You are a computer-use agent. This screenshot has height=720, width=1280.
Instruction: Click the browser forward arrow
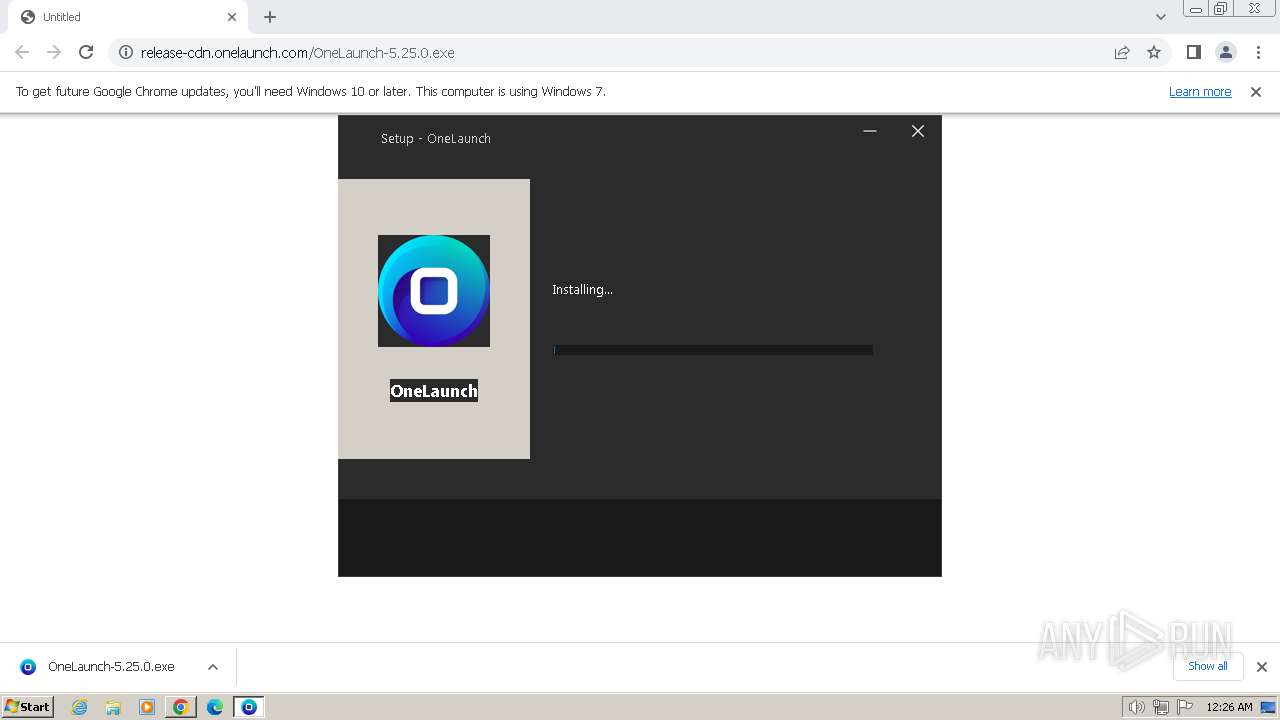(x=54, y=52)
